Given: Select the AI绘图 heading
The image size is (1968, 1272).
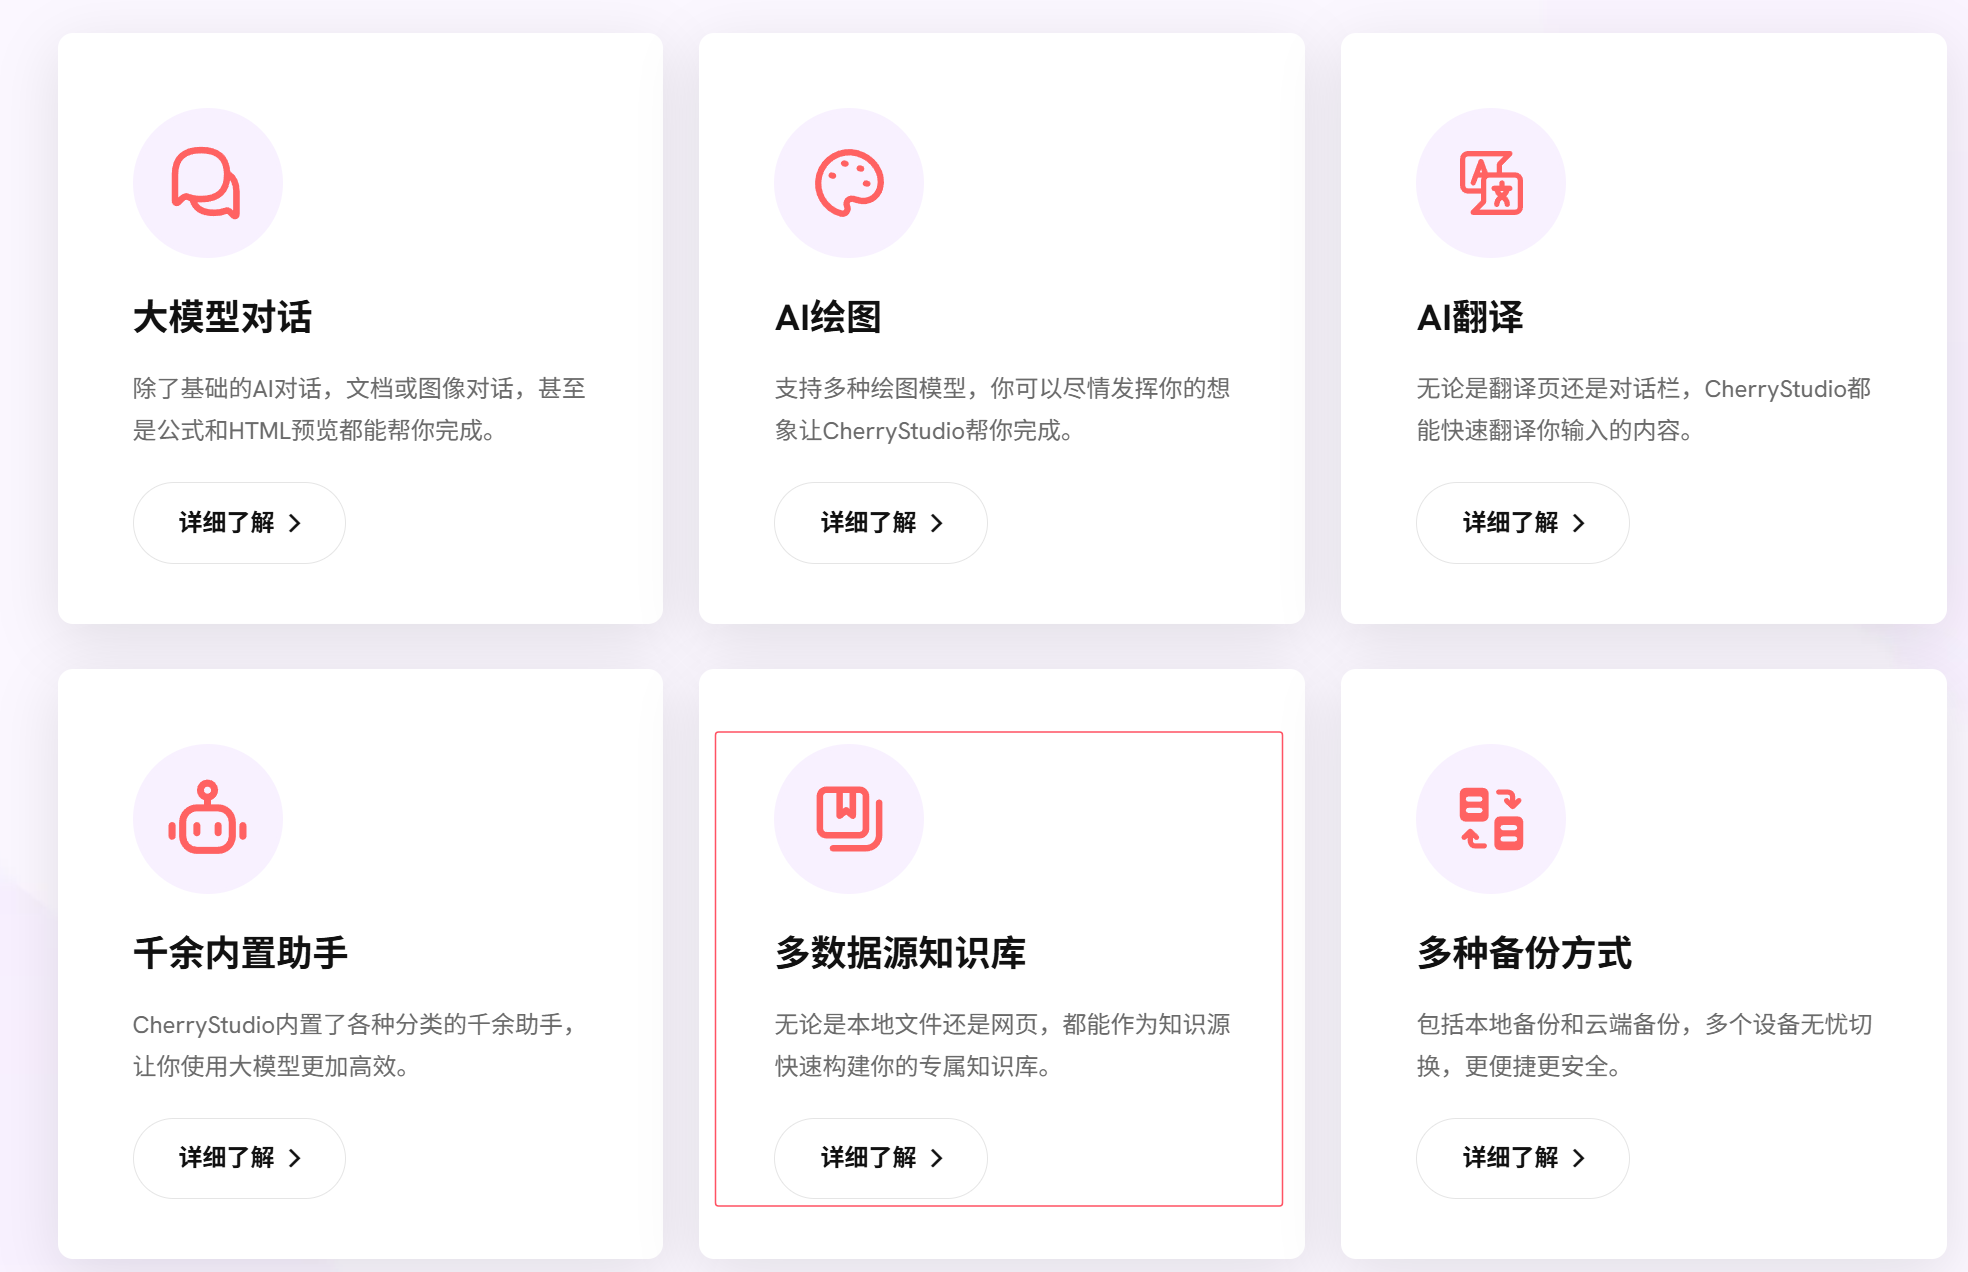Looking at the screenshot, I should point(828,317).
